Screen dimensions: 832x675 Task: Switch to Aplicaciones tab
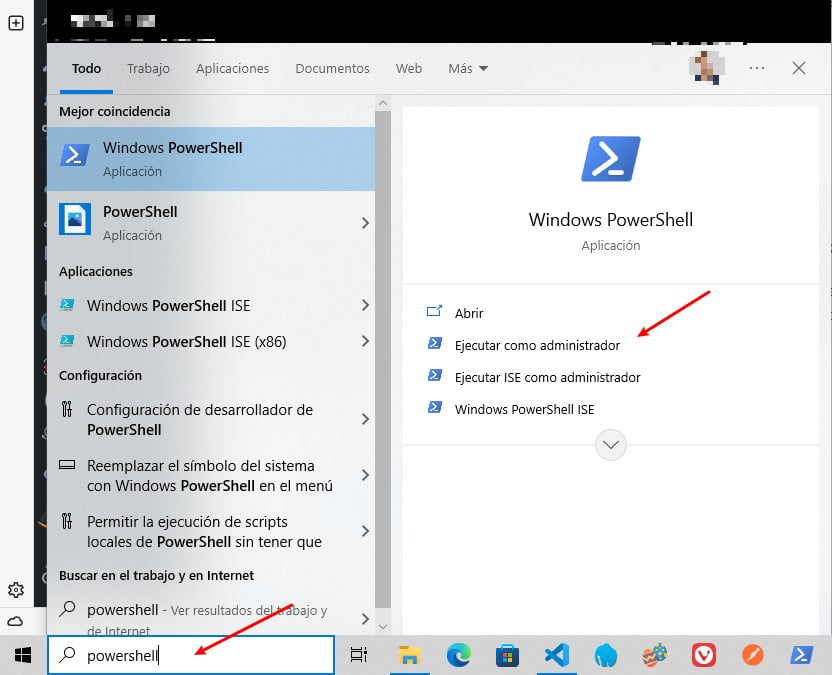click(232, 68)
